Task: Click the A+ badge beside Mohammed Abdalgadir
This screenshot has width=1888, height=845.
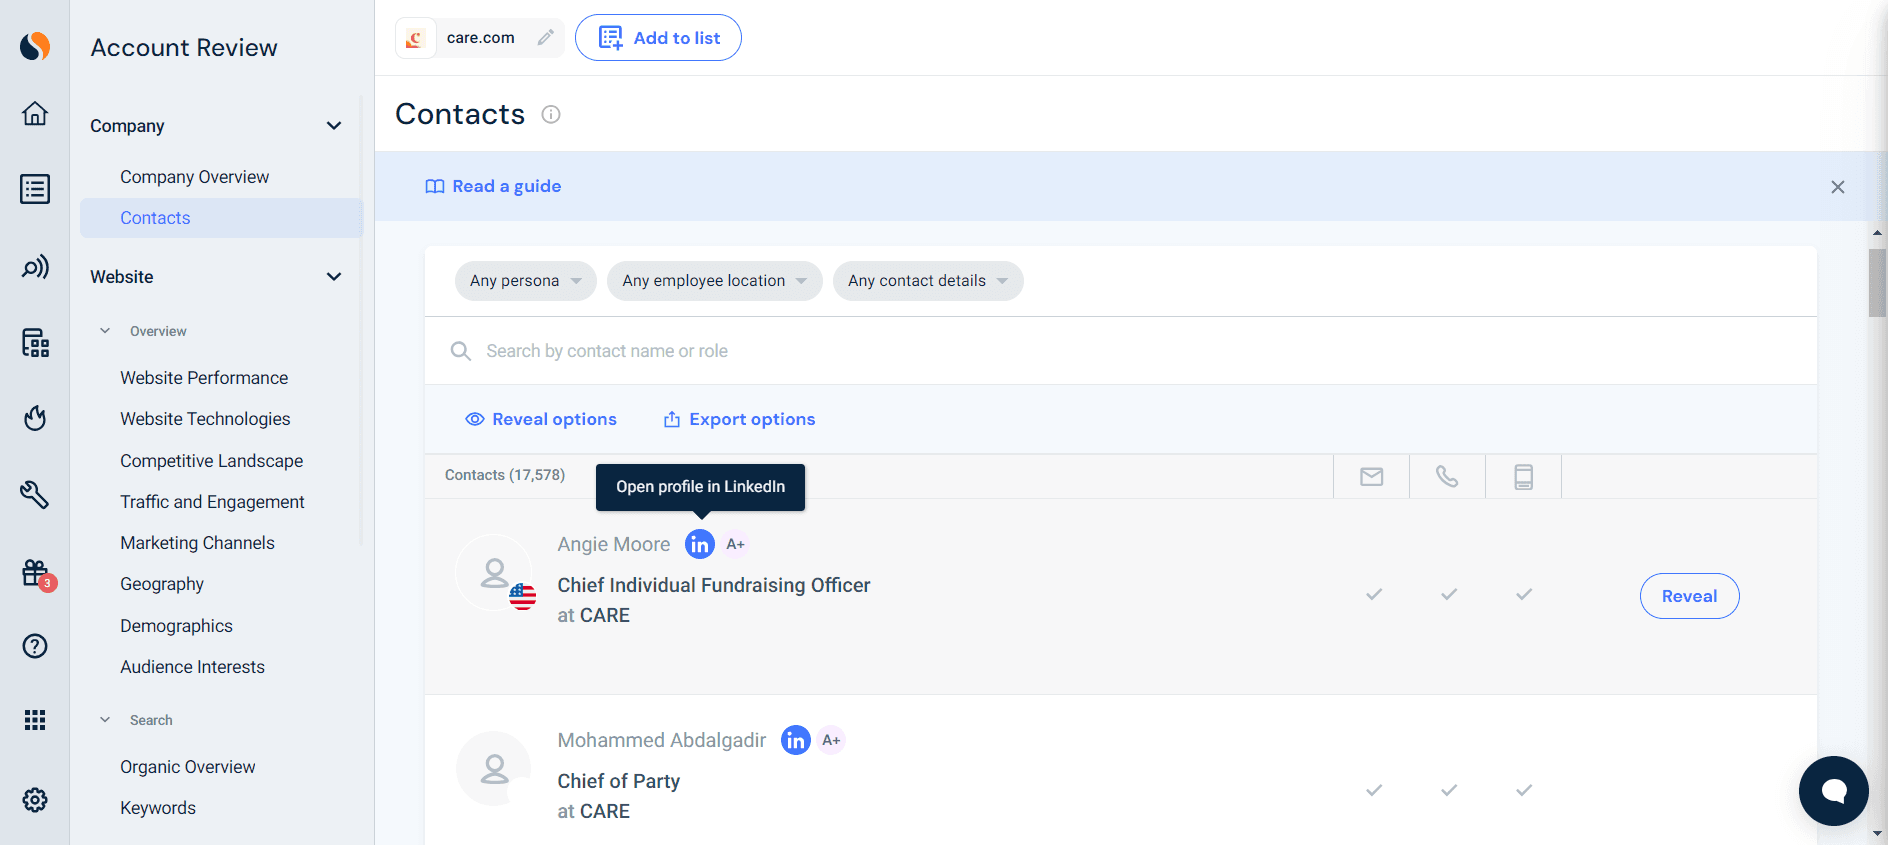Action: click(x=831, y=740)
